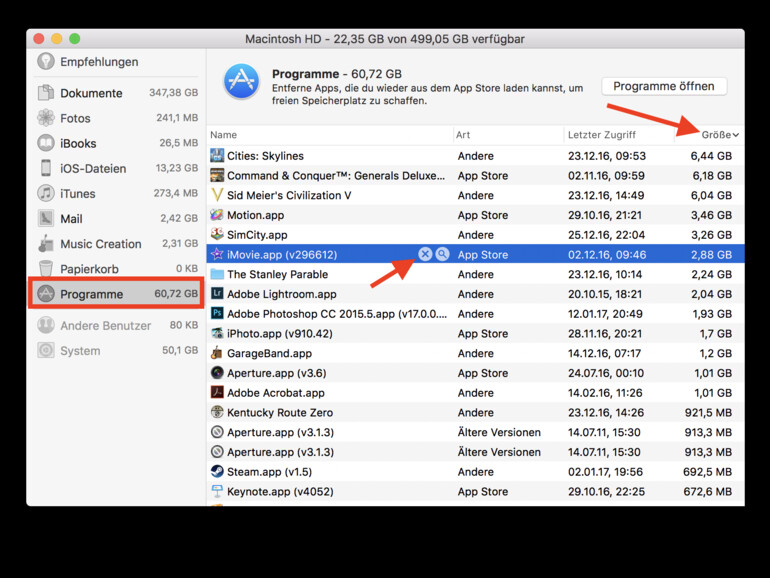Delete iMovie.app with the X icon
The image size is (770, 578).
(x=425, y=254)
